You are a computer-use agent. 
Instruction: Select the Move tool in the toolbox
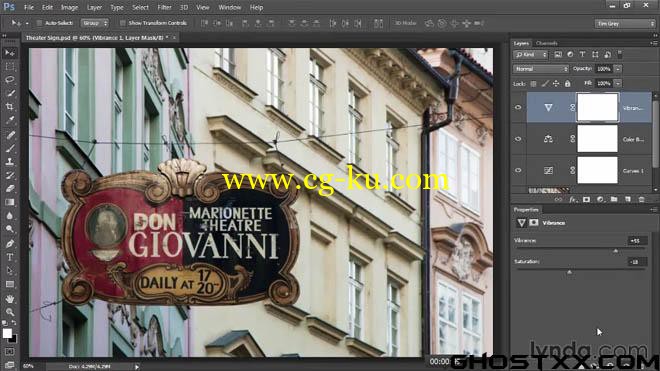click(x=10, y=53)
